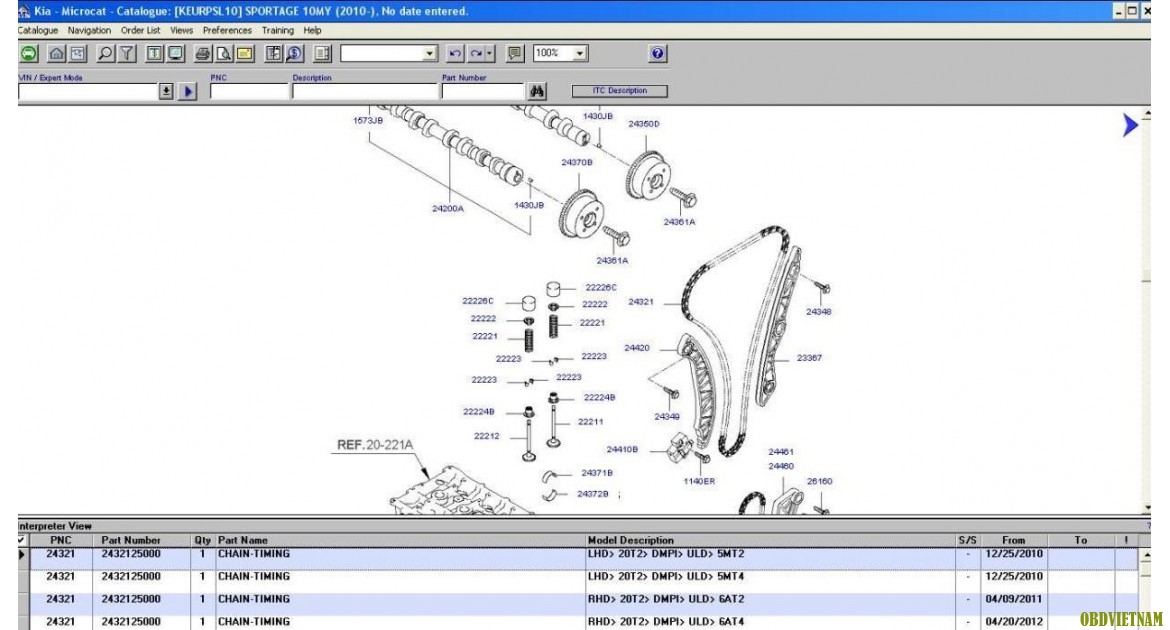
Task: Open the price lookup dollar icon
Action: click(295, 54)
